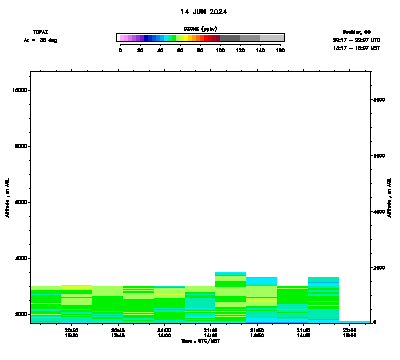Select the Time UTC/MST axis title
This screenshot has height=360, width=400.
[x=200, y=341]
